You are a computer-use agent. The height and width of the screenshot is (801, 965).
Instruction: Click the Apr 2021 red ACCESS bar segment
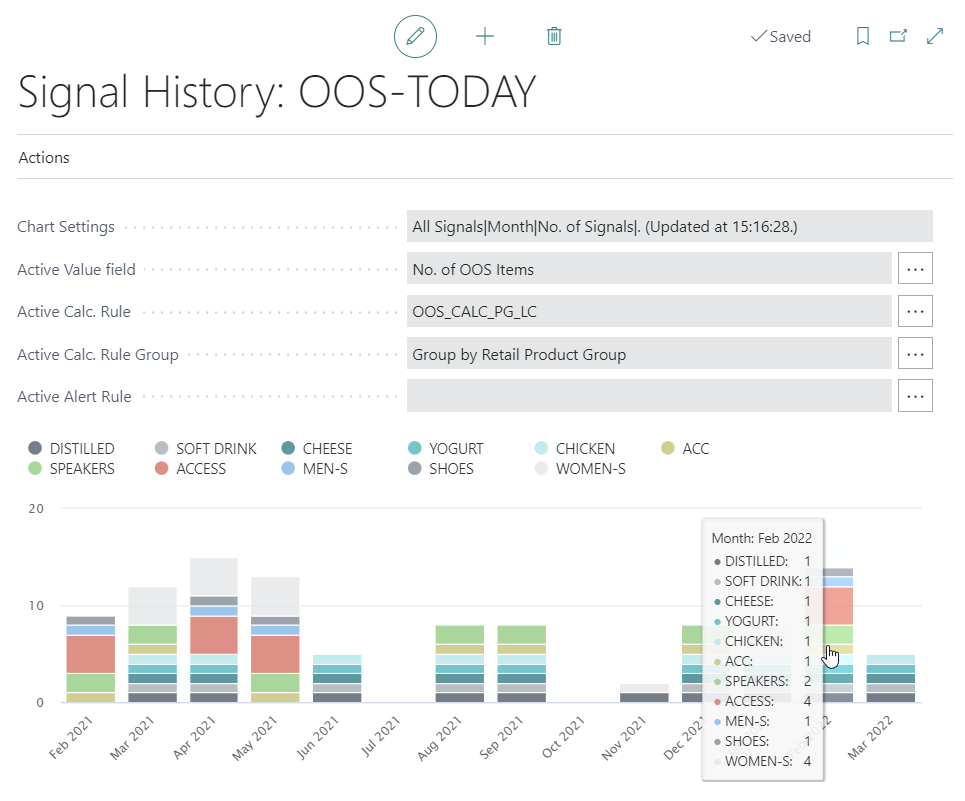213,634
